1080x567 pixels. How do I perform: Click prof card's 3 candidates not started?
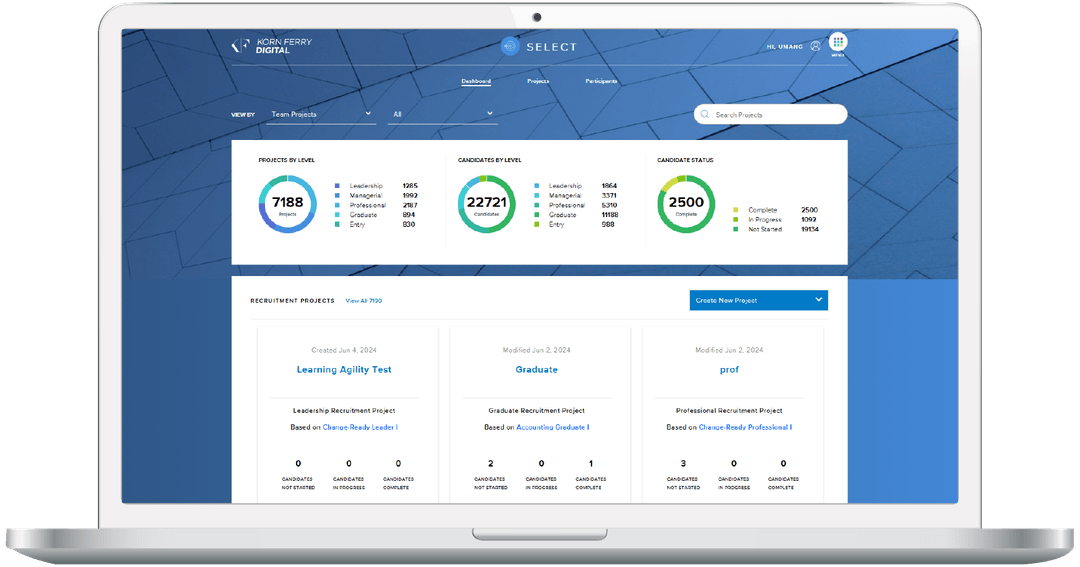683,464
